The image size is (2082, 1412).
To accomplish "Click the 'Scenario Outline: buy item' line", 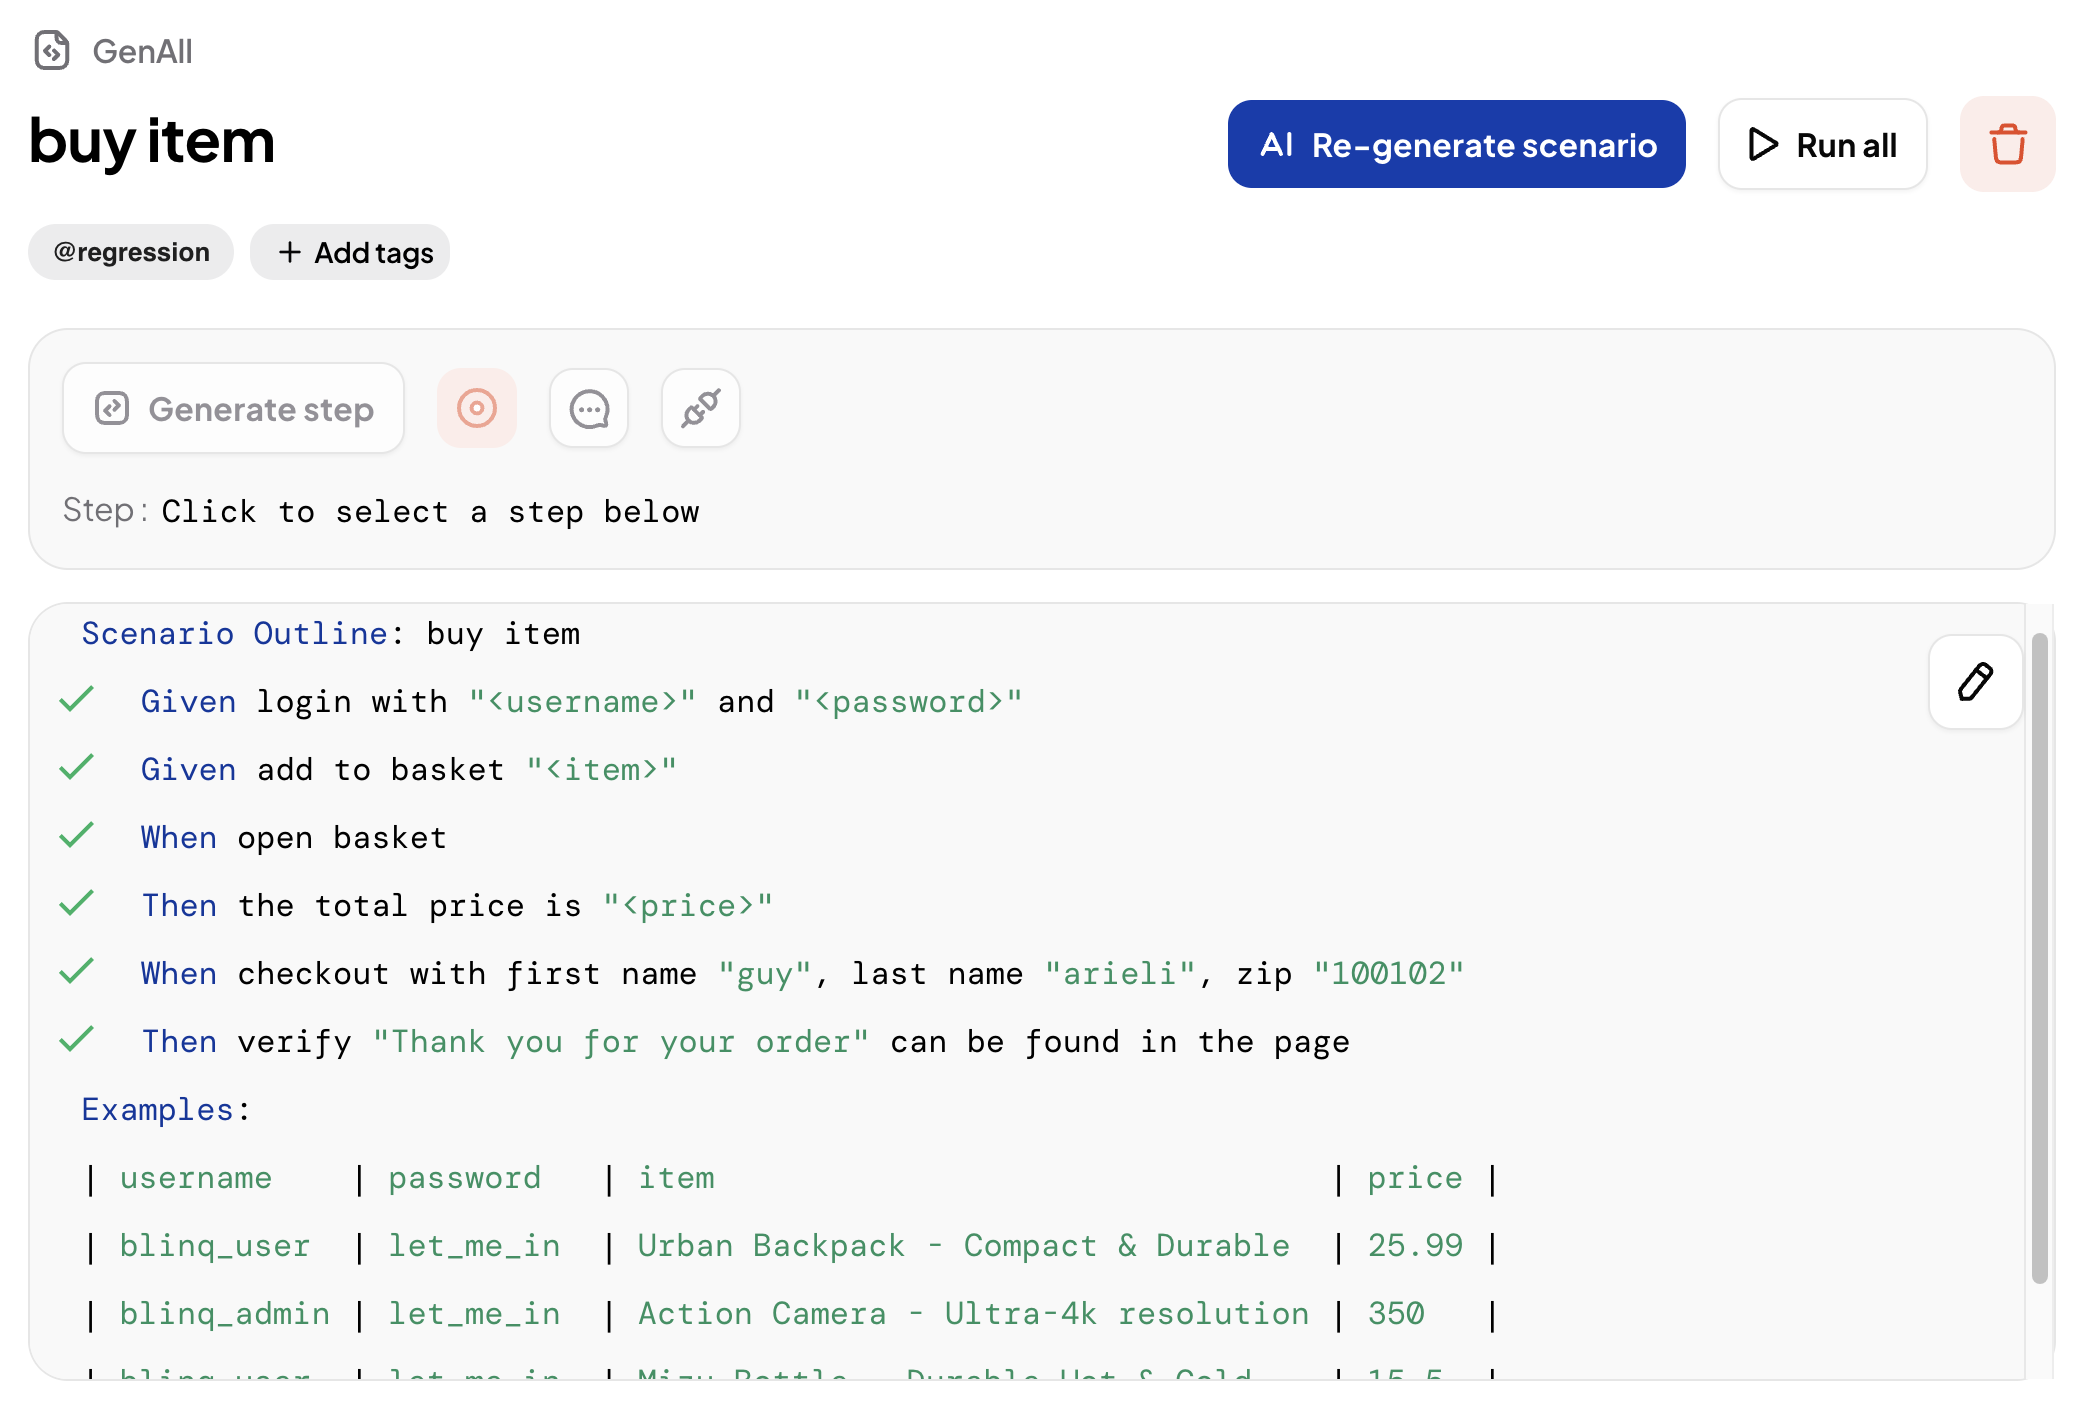I will [331, 634].
